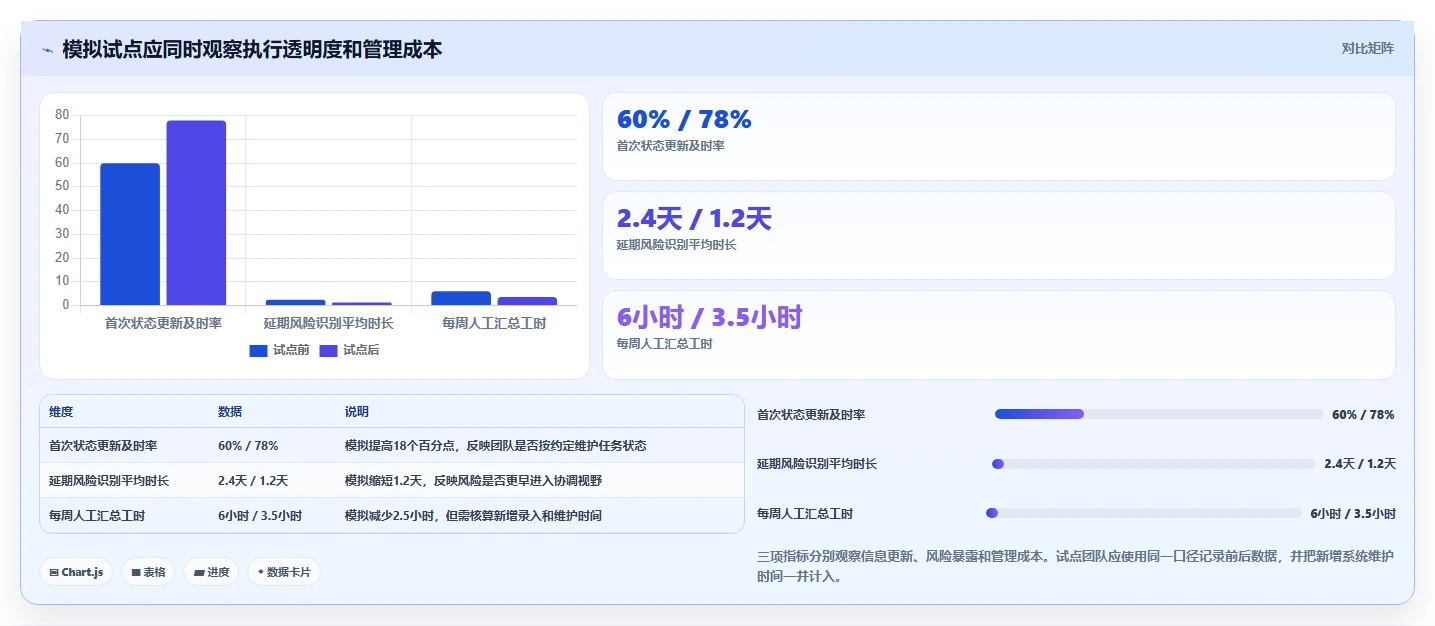Viewport: 1435px width, 626px height.
Task: Click the summary paragraph starting 三项指标
Action: 1075,566
